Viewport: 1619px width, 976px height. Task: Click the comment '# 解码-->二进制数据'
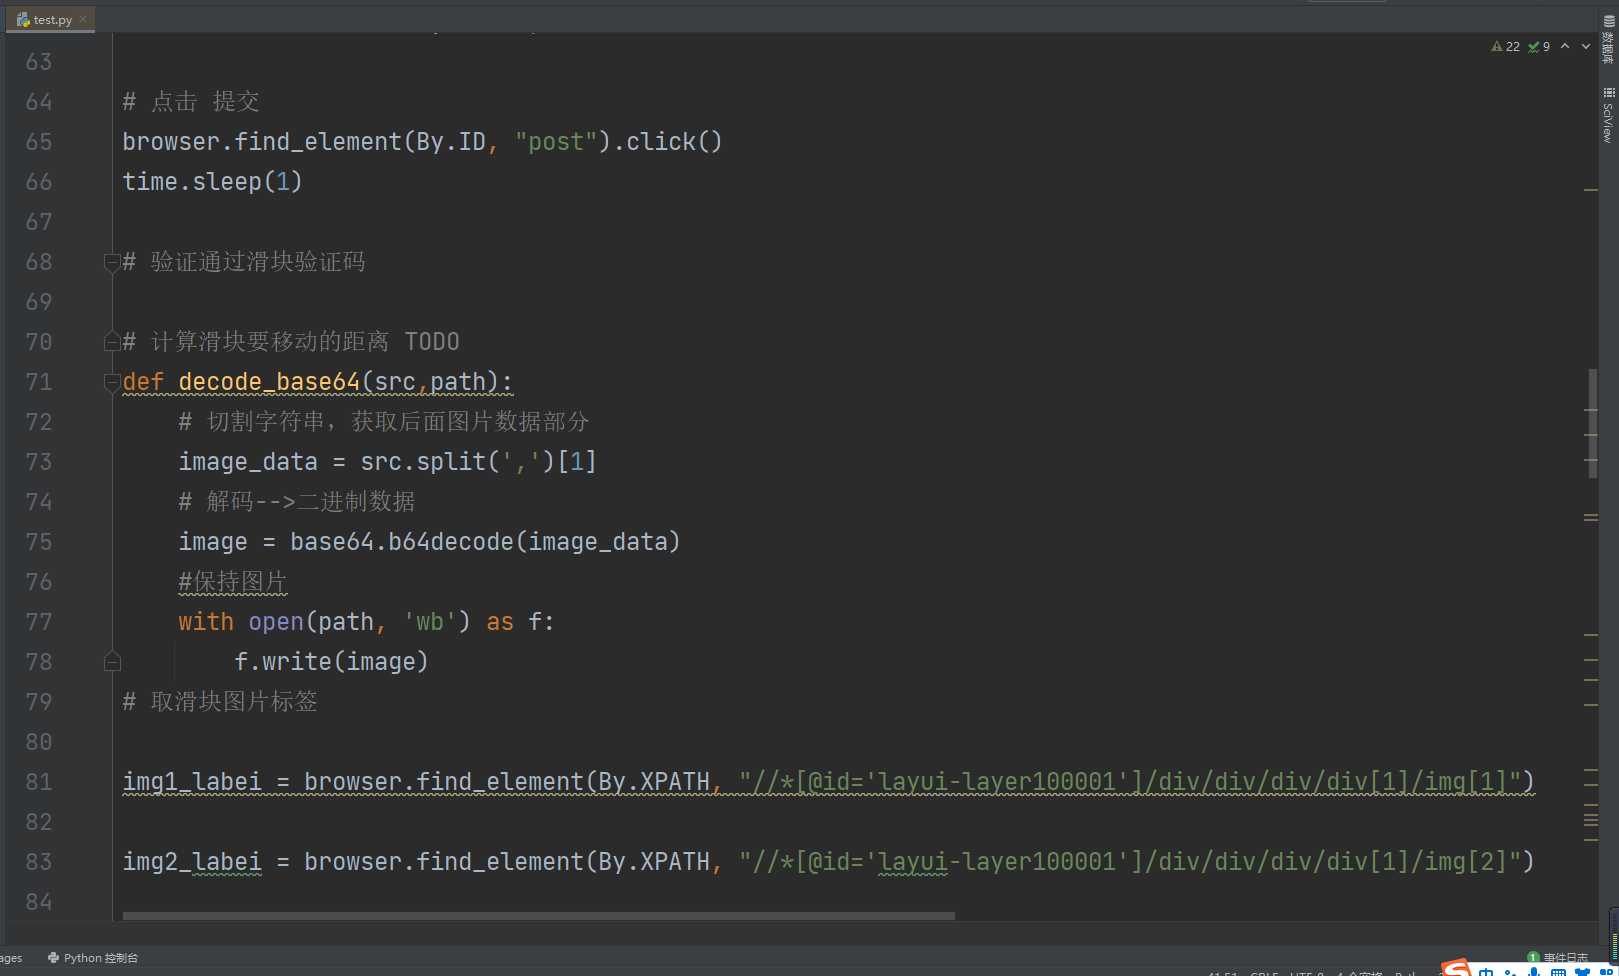click(297, 502)
